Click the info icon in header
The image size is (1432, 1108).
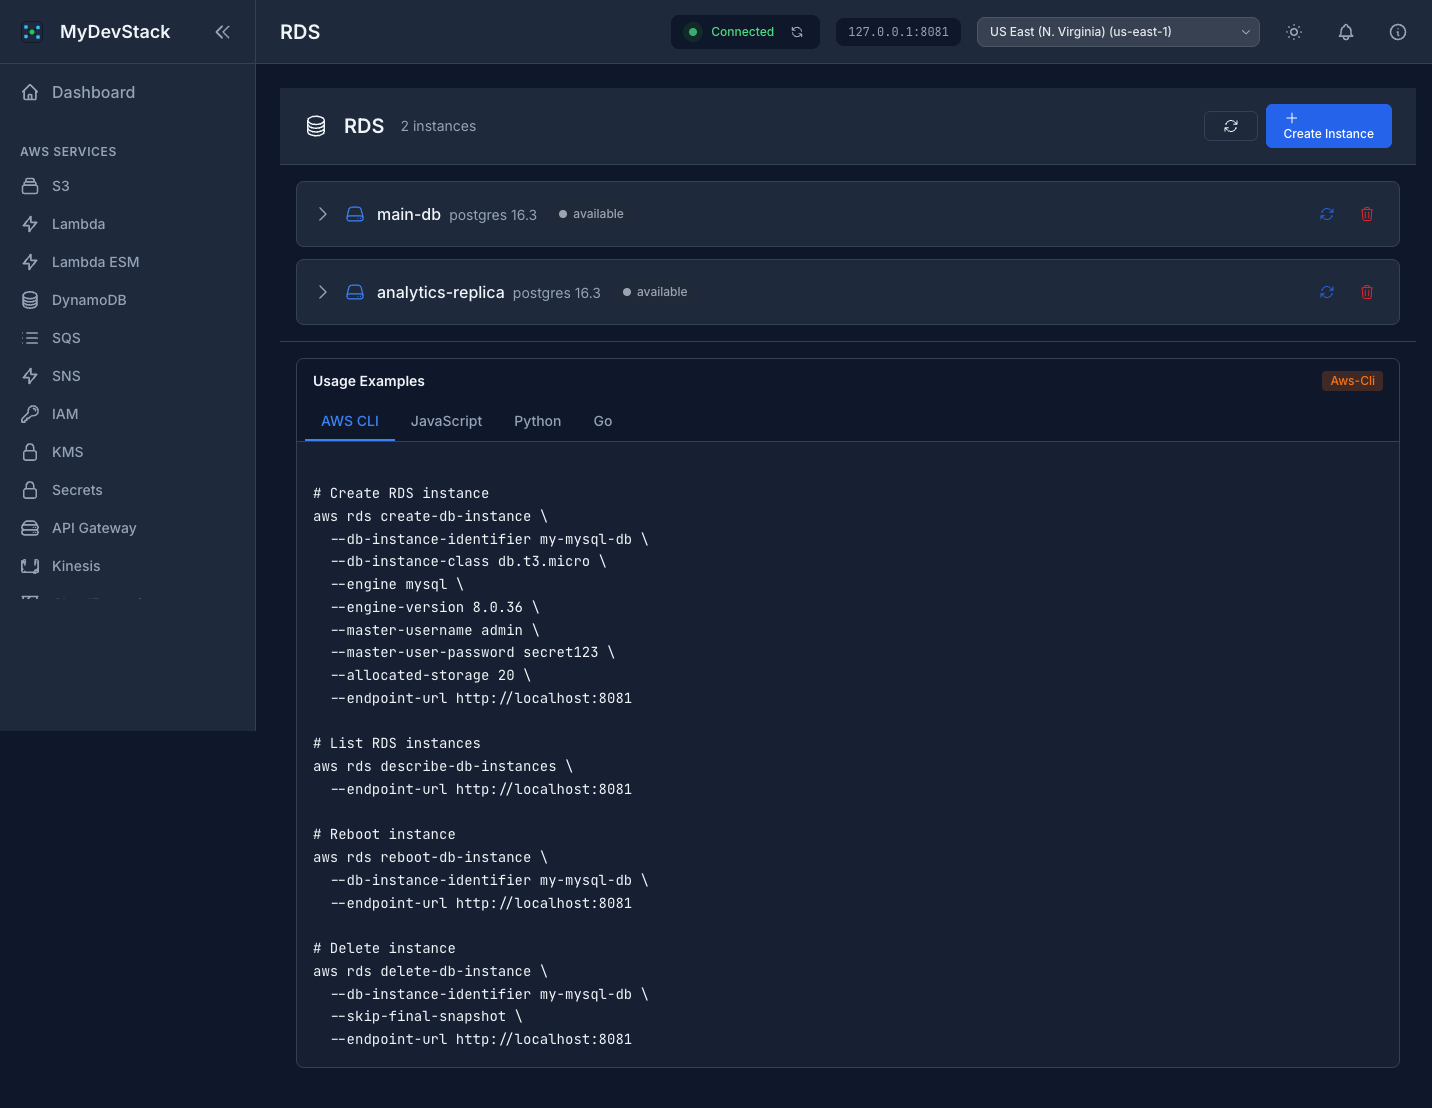tap(1398, 32)
